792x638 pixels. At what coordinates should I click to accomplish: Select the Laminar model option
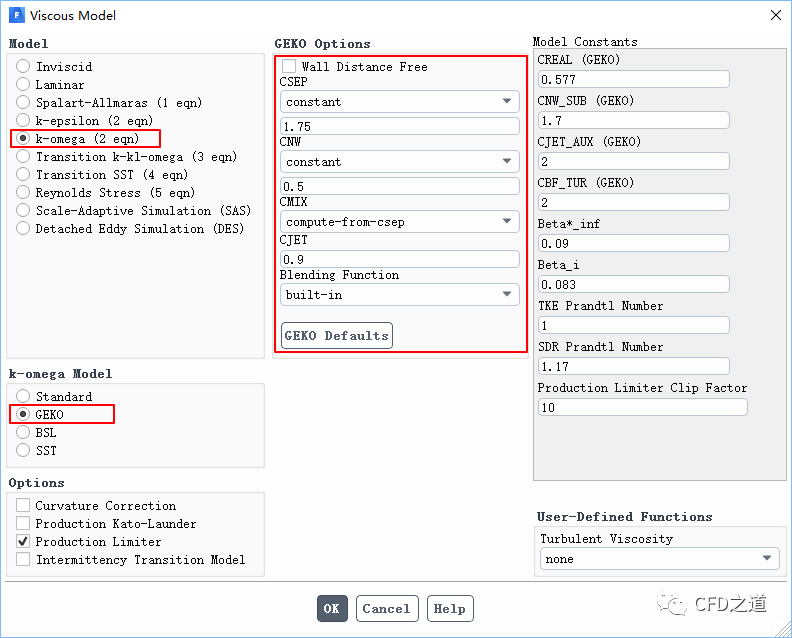pyautogui.click(x=23, y=84)
